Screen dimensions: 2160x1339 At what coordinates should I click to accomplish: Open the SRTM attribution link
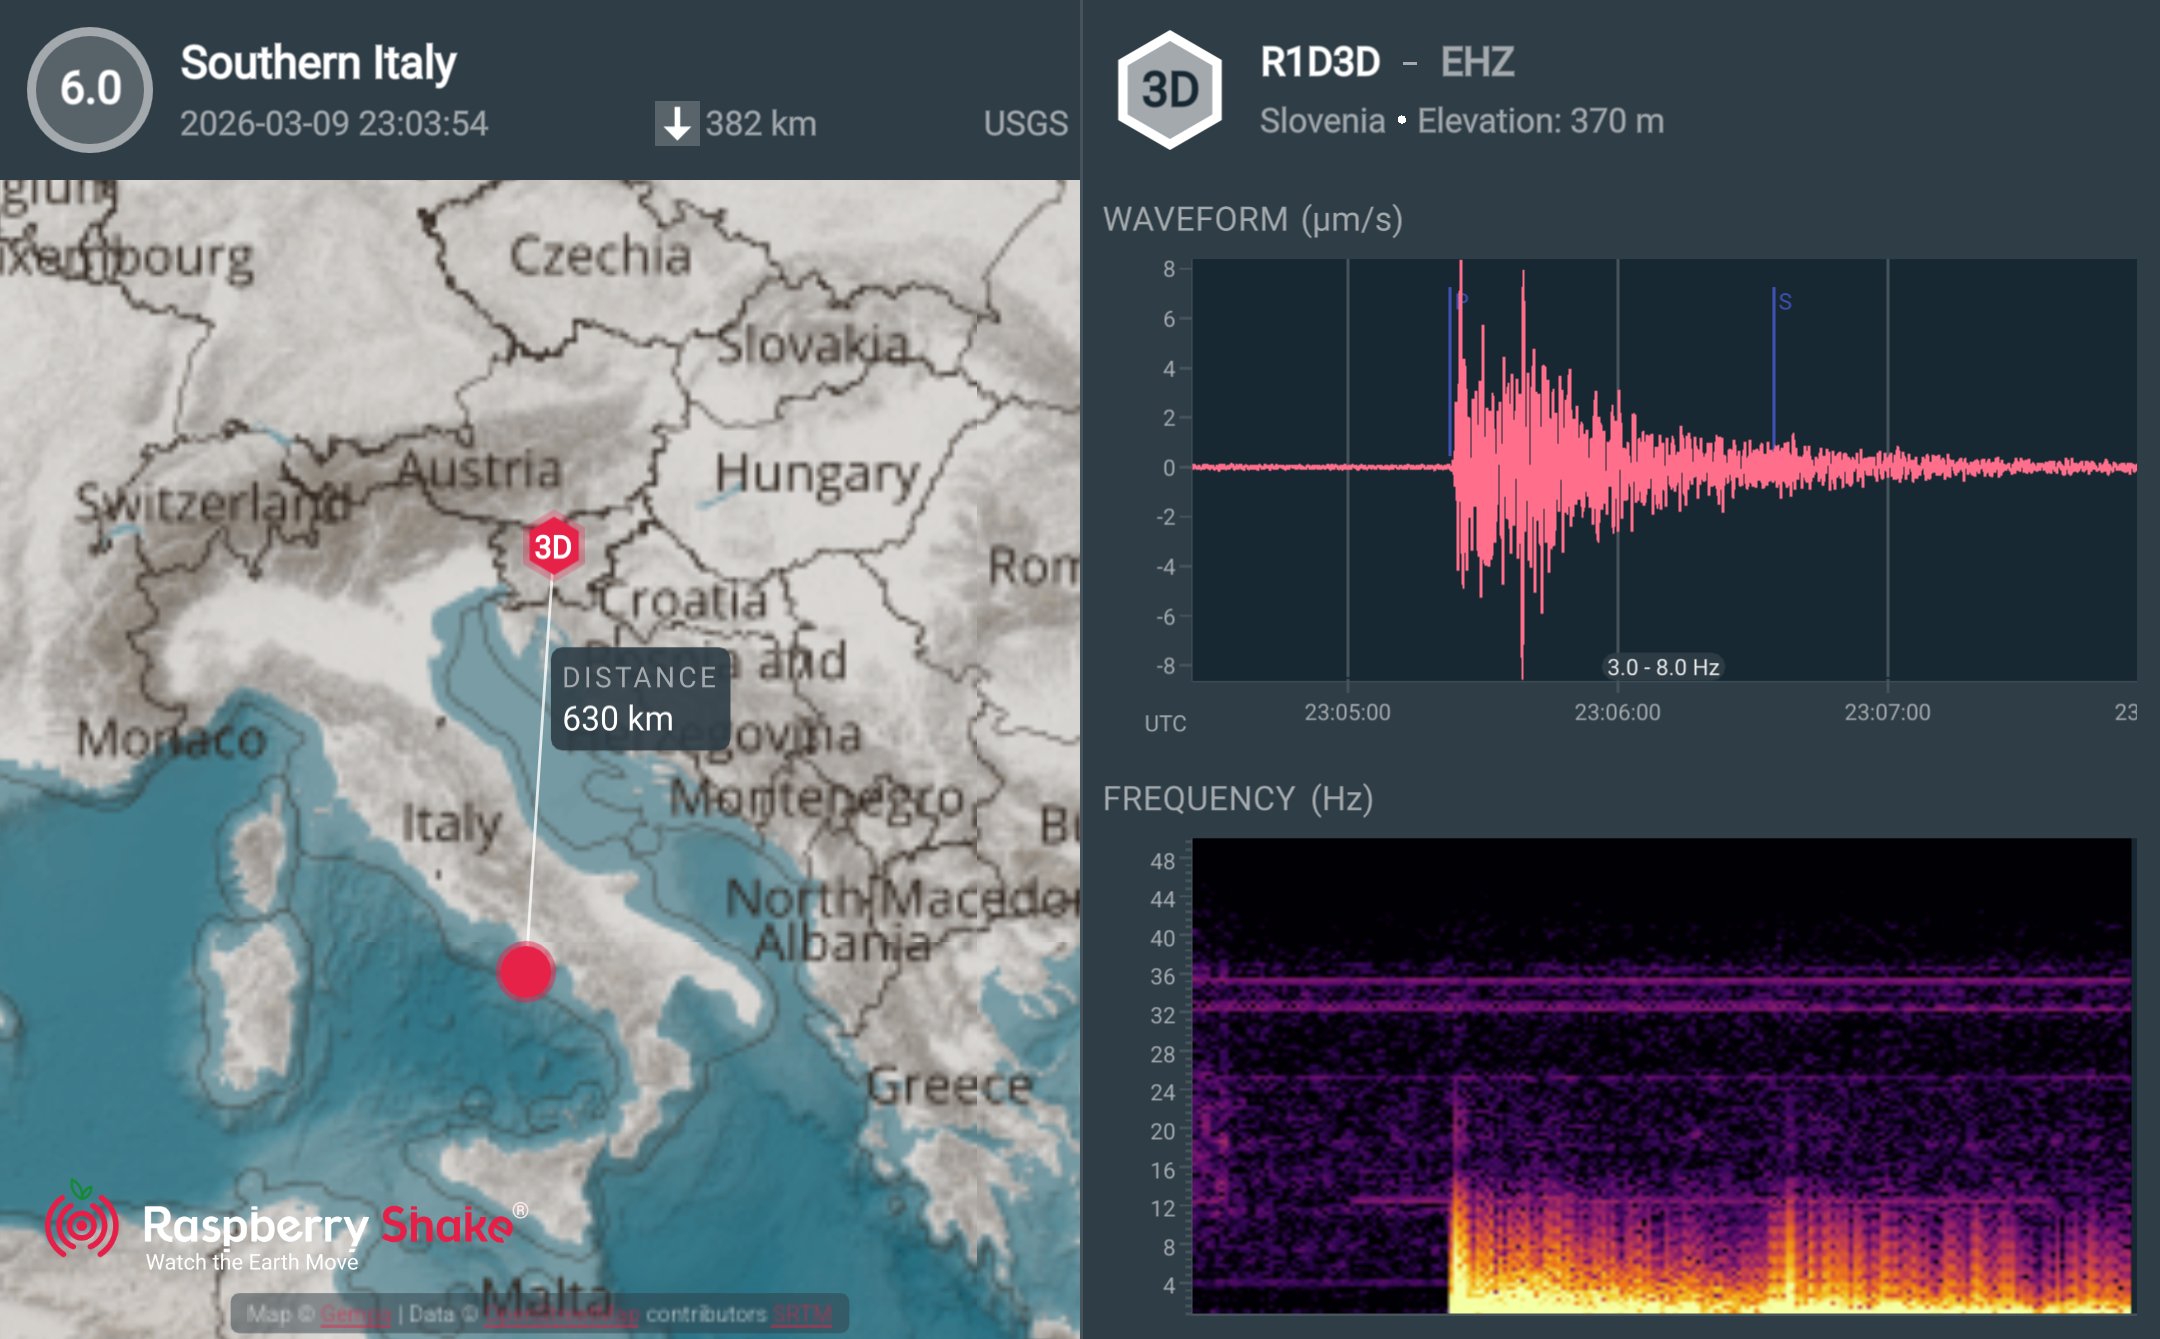(x=802, y=1314)
